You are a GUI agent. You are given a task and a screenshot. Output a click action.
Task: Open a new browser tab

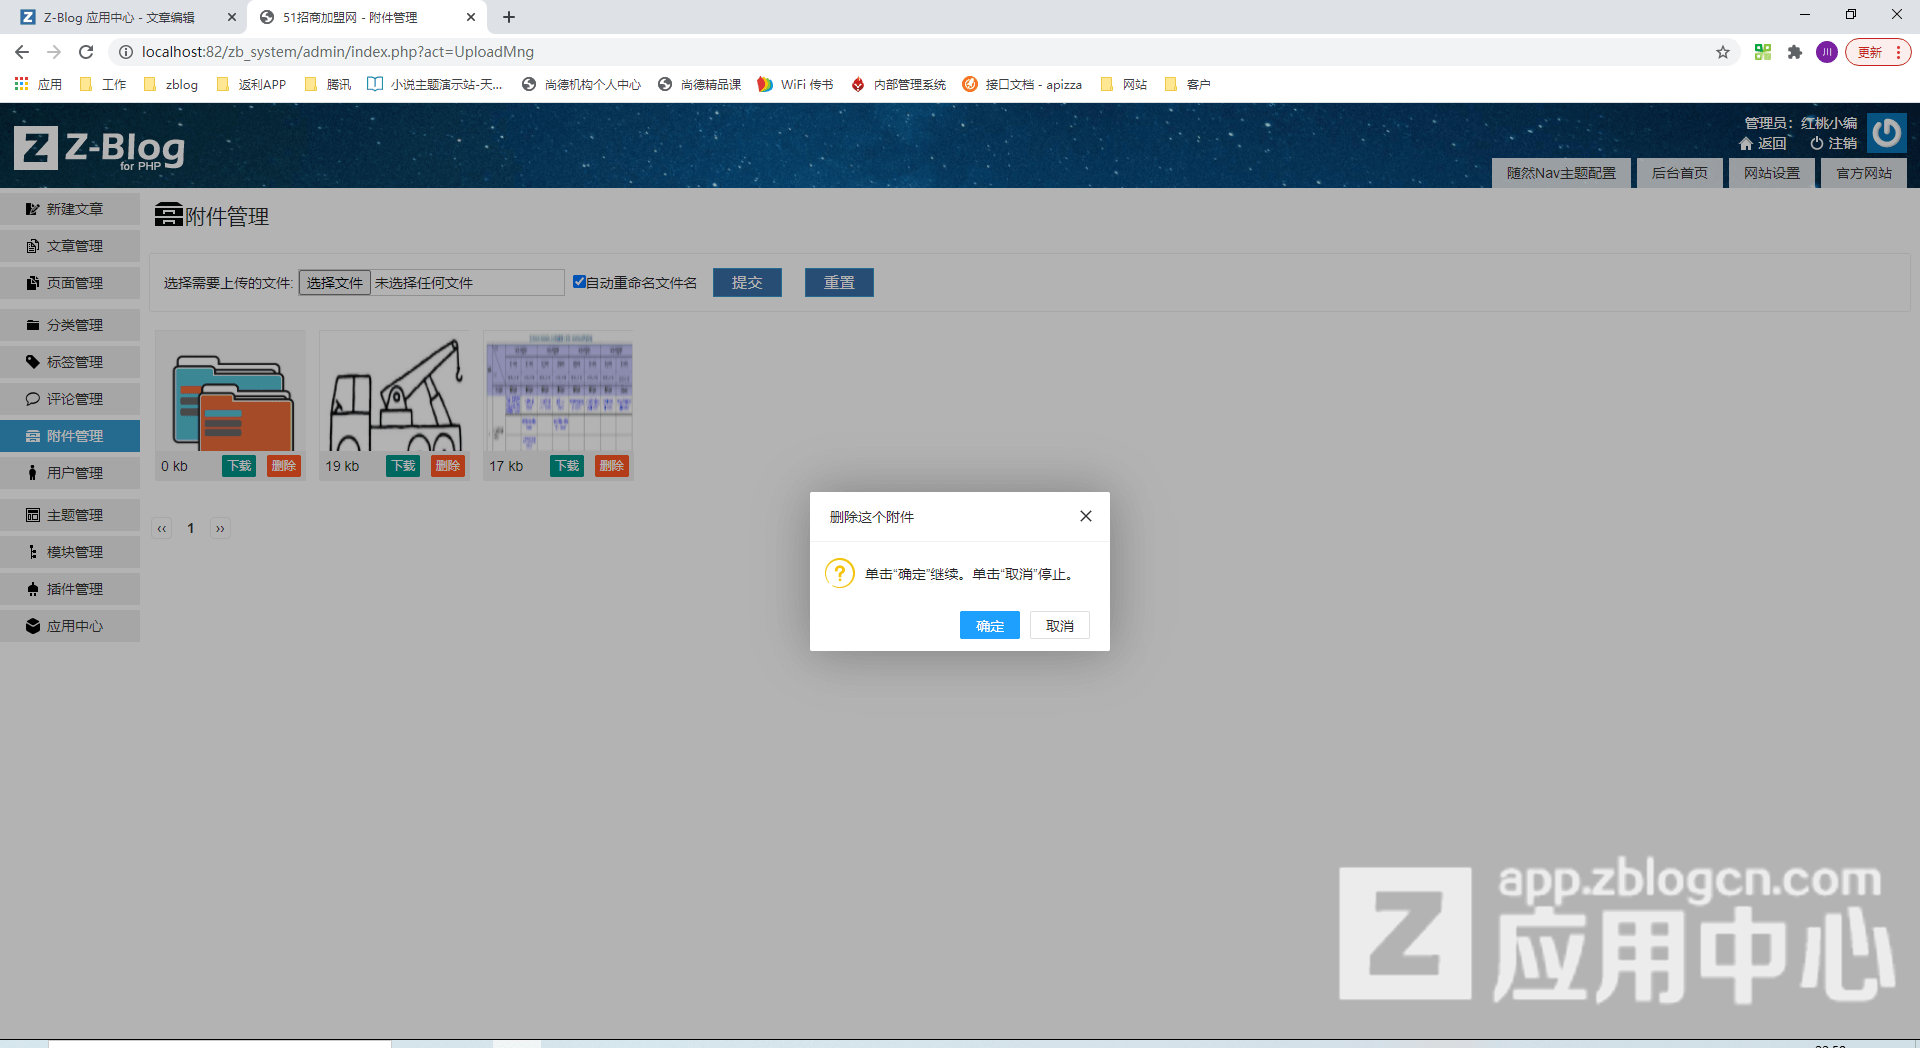[509, 17]
